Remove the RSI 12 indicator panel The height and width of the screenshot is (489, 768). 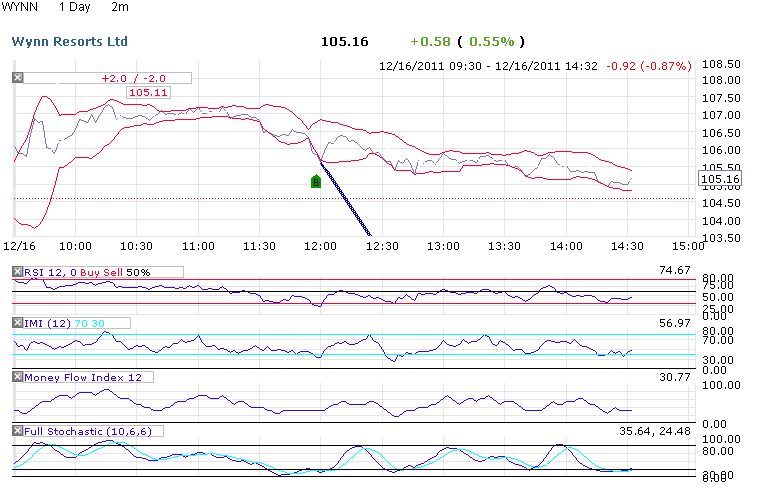(18, 271)
